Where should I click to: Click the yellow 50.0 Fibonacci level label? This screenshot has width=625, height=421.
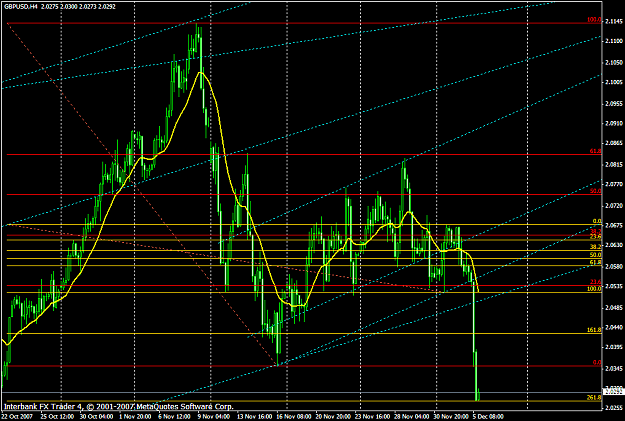tap(596, 255)
